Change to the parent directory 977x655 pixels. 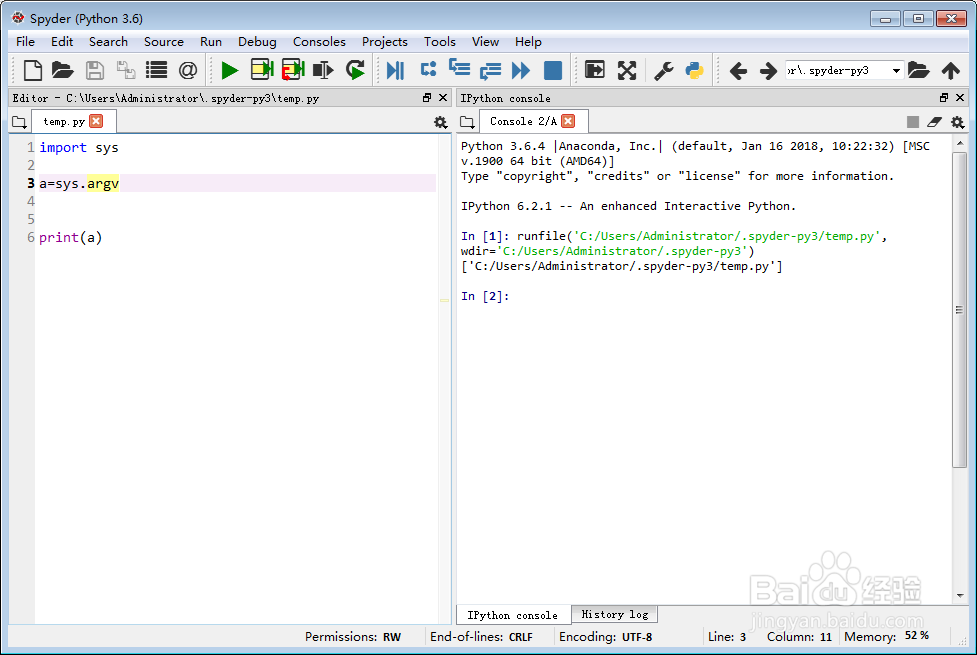[x=950, y=70]
